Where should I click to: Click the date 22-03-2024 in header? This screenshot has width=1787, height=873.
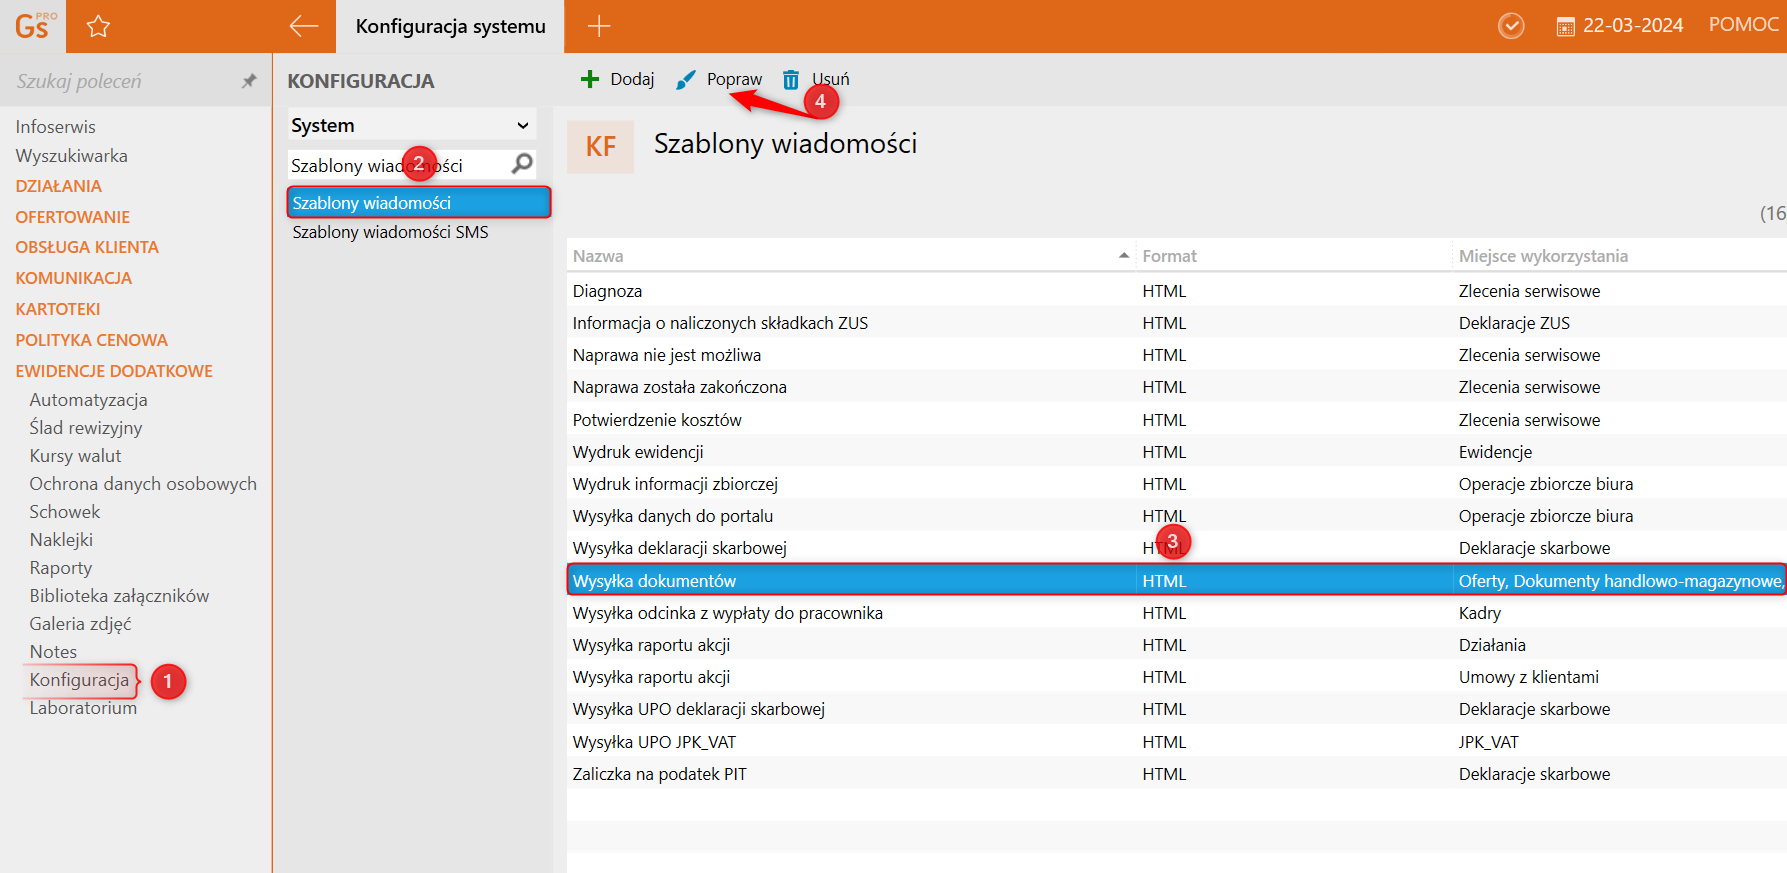1633,26
